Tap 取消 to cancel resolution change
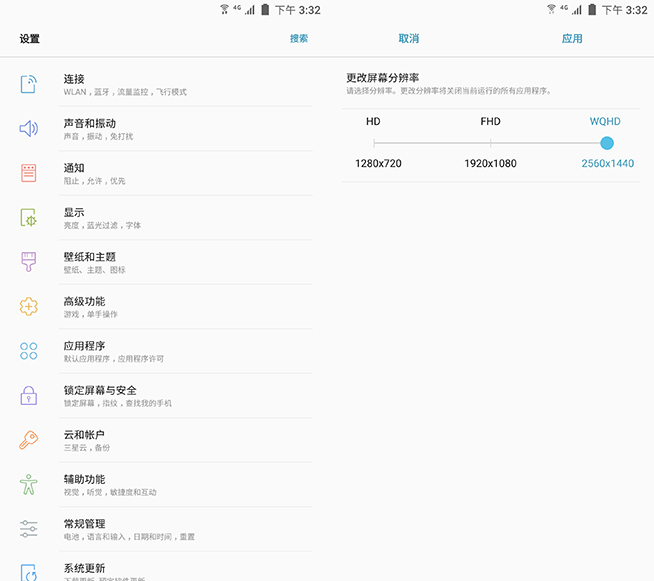 click(409, 39)
